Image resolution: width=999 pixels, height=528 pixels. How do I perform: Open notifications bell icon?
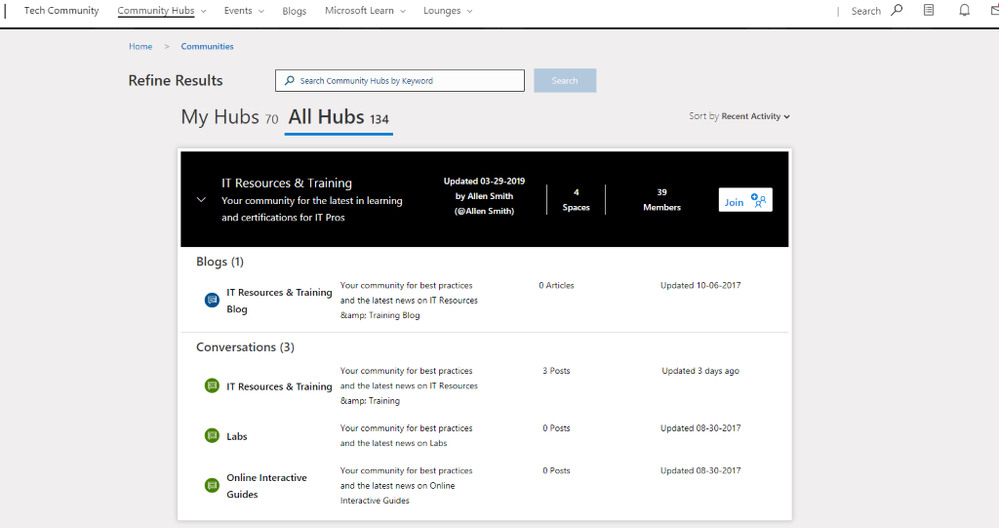point(965,10)
